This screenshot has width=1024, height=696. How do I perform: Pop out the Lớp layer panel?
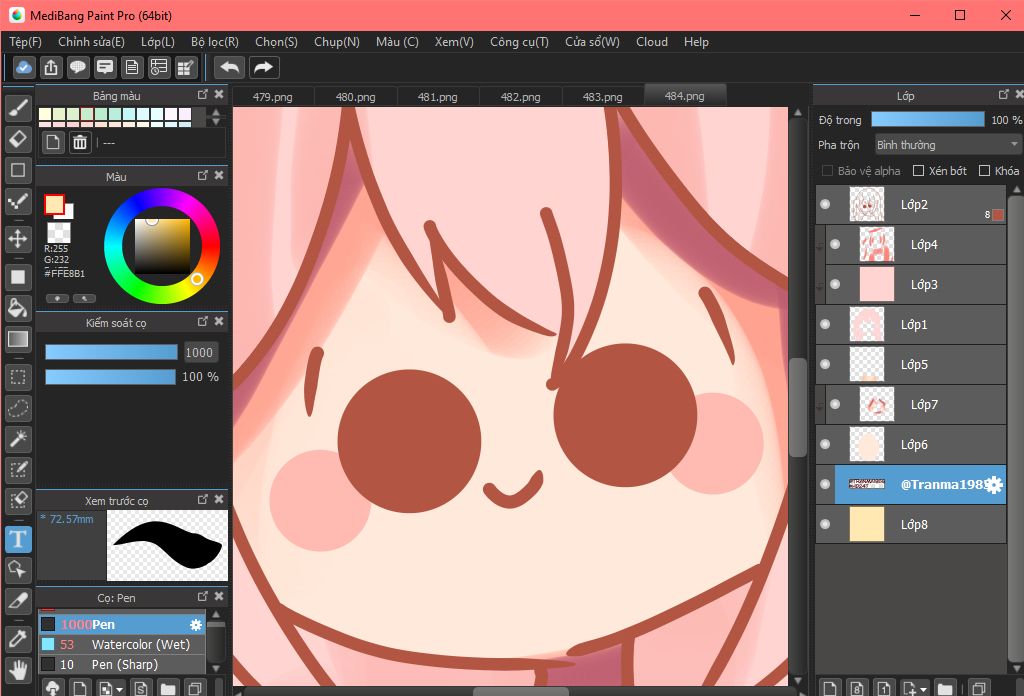[x=1004, y=95]
